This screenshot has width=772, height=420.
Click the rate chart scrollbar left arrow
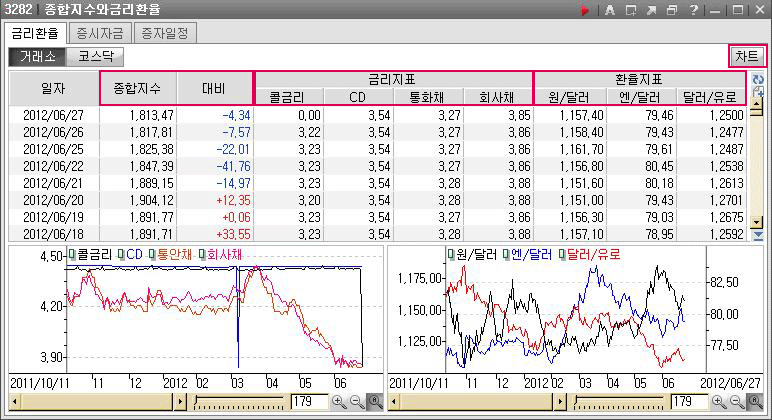(x=14, y=402)
